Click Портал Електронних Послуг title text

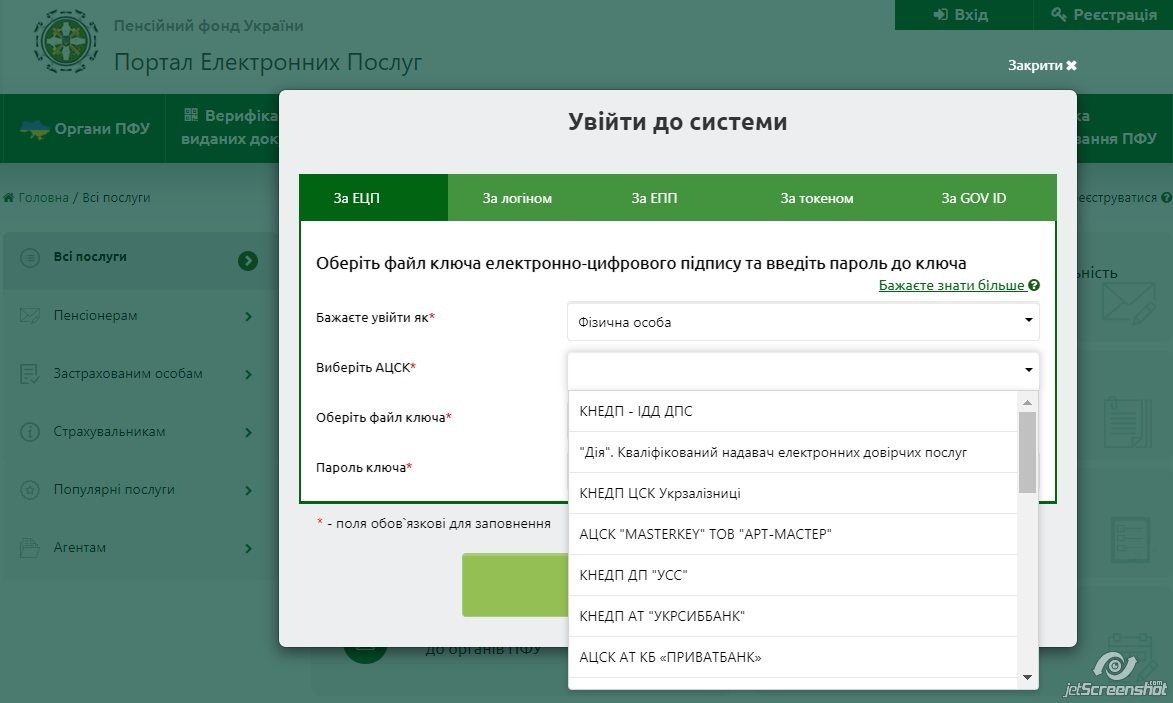(268, 61)
